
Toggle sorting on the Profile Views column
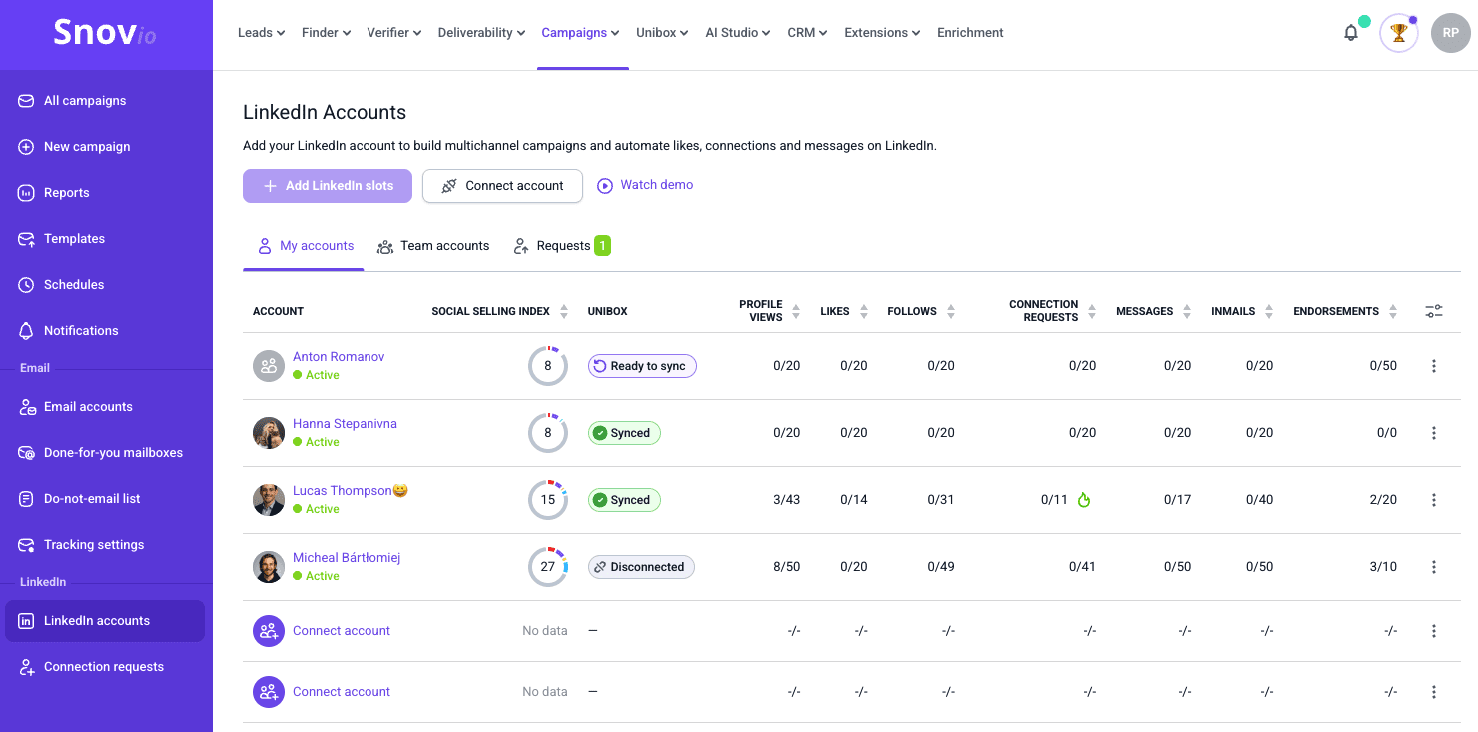tap(795, 311)
